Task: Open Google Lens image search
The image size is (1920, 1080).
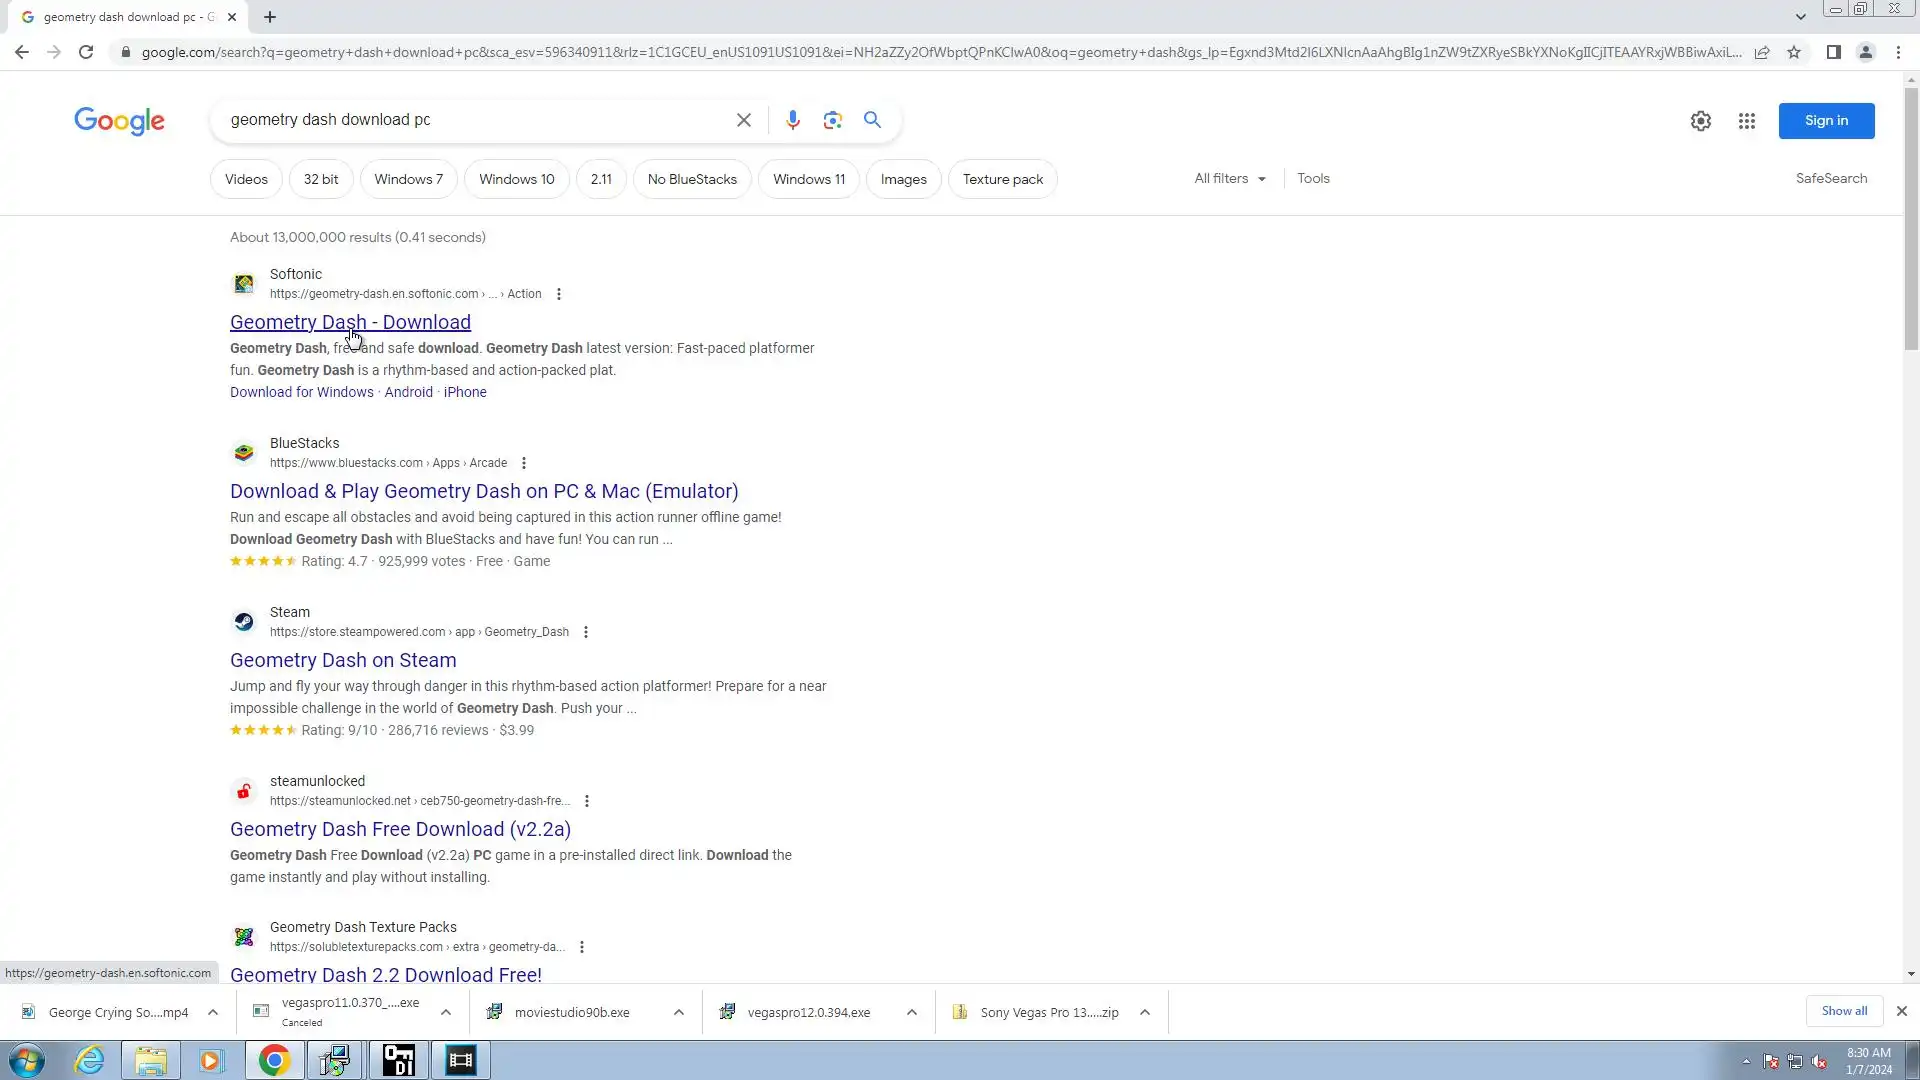Action: click(x=832, y=120)
